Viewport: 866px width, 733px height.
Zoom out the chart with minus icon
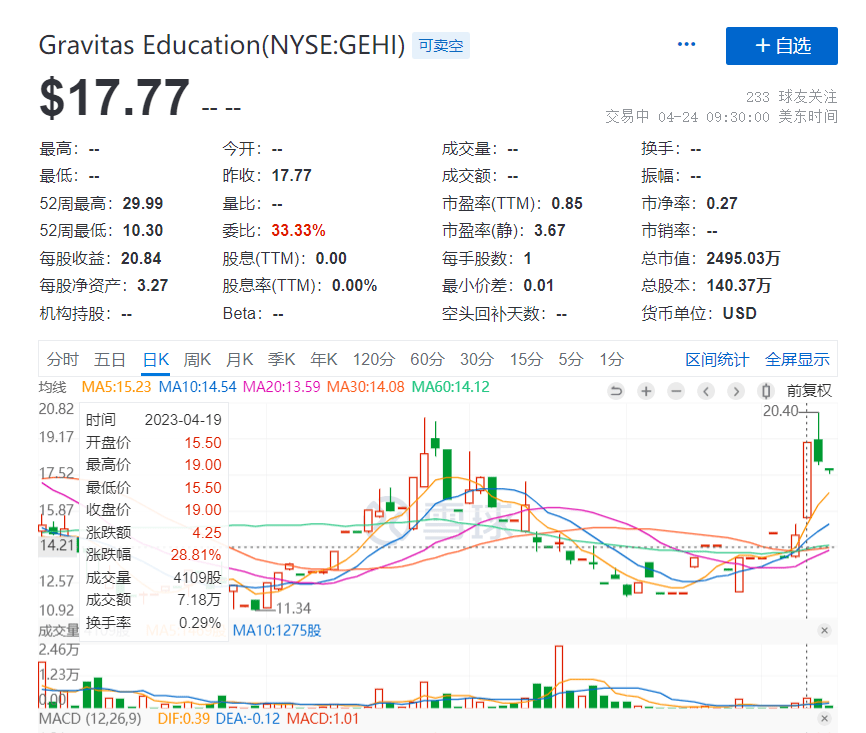pos(676,391)
